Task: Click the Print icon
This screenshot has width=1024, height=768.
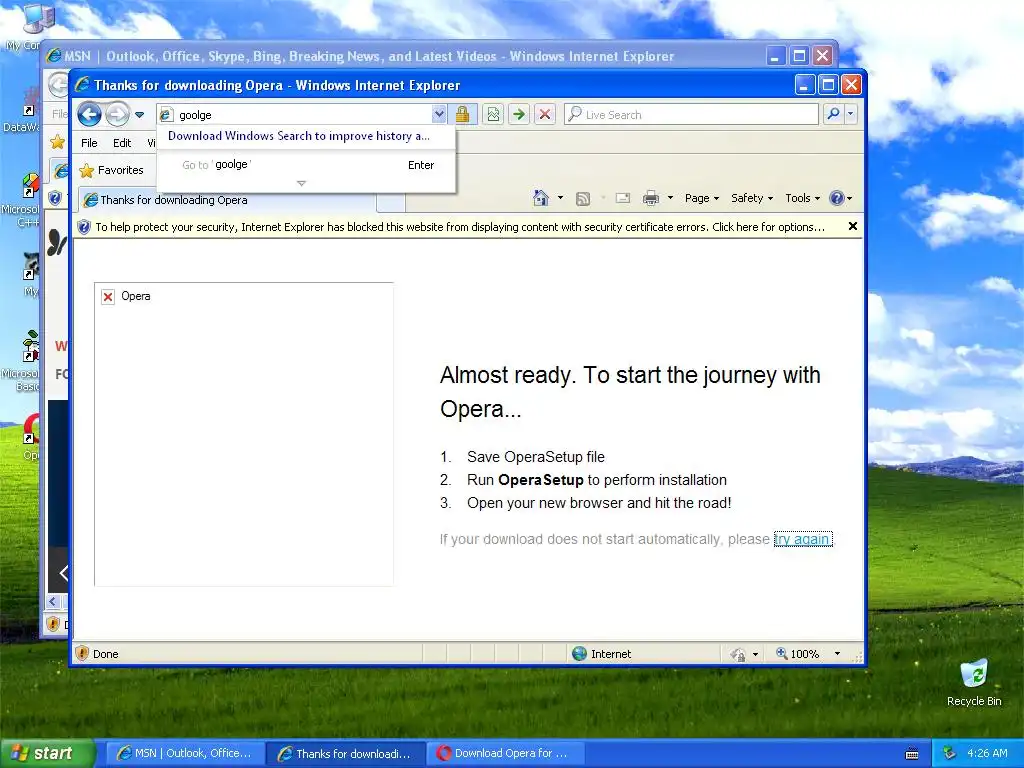Action: tap(650, 198)
